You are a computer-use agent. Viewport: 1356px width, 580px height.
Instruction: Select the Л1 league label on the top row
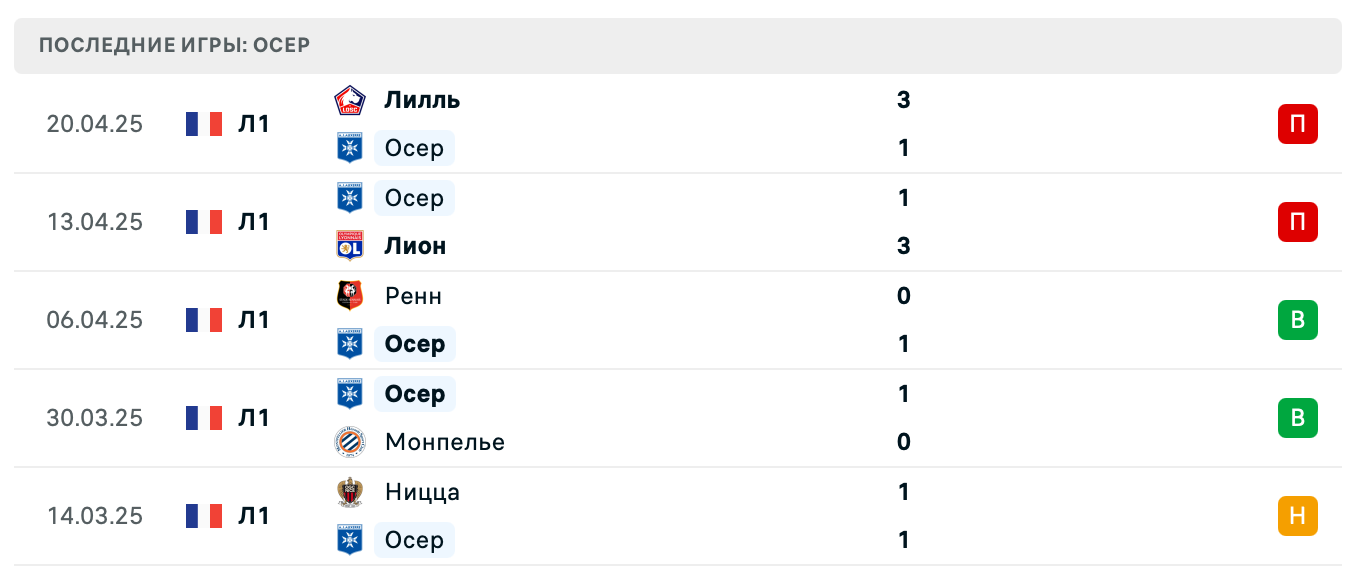tap(254, 124)
